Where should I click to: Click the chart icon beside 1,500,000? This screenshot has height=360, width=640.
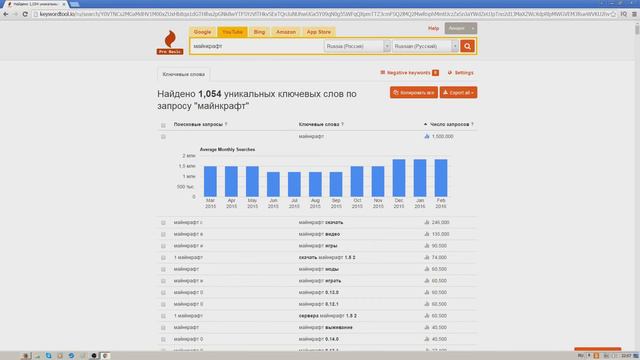click(427, 136)
